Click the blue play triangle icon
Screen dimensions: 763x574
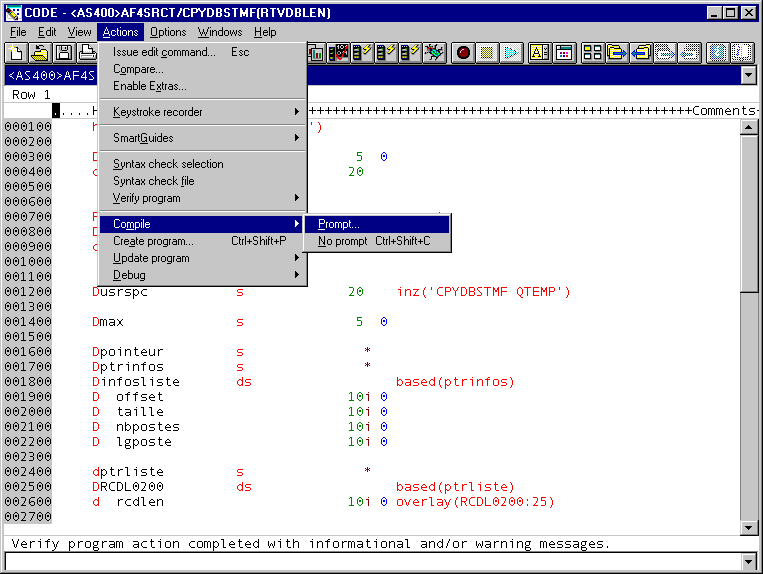pos(511,53)
